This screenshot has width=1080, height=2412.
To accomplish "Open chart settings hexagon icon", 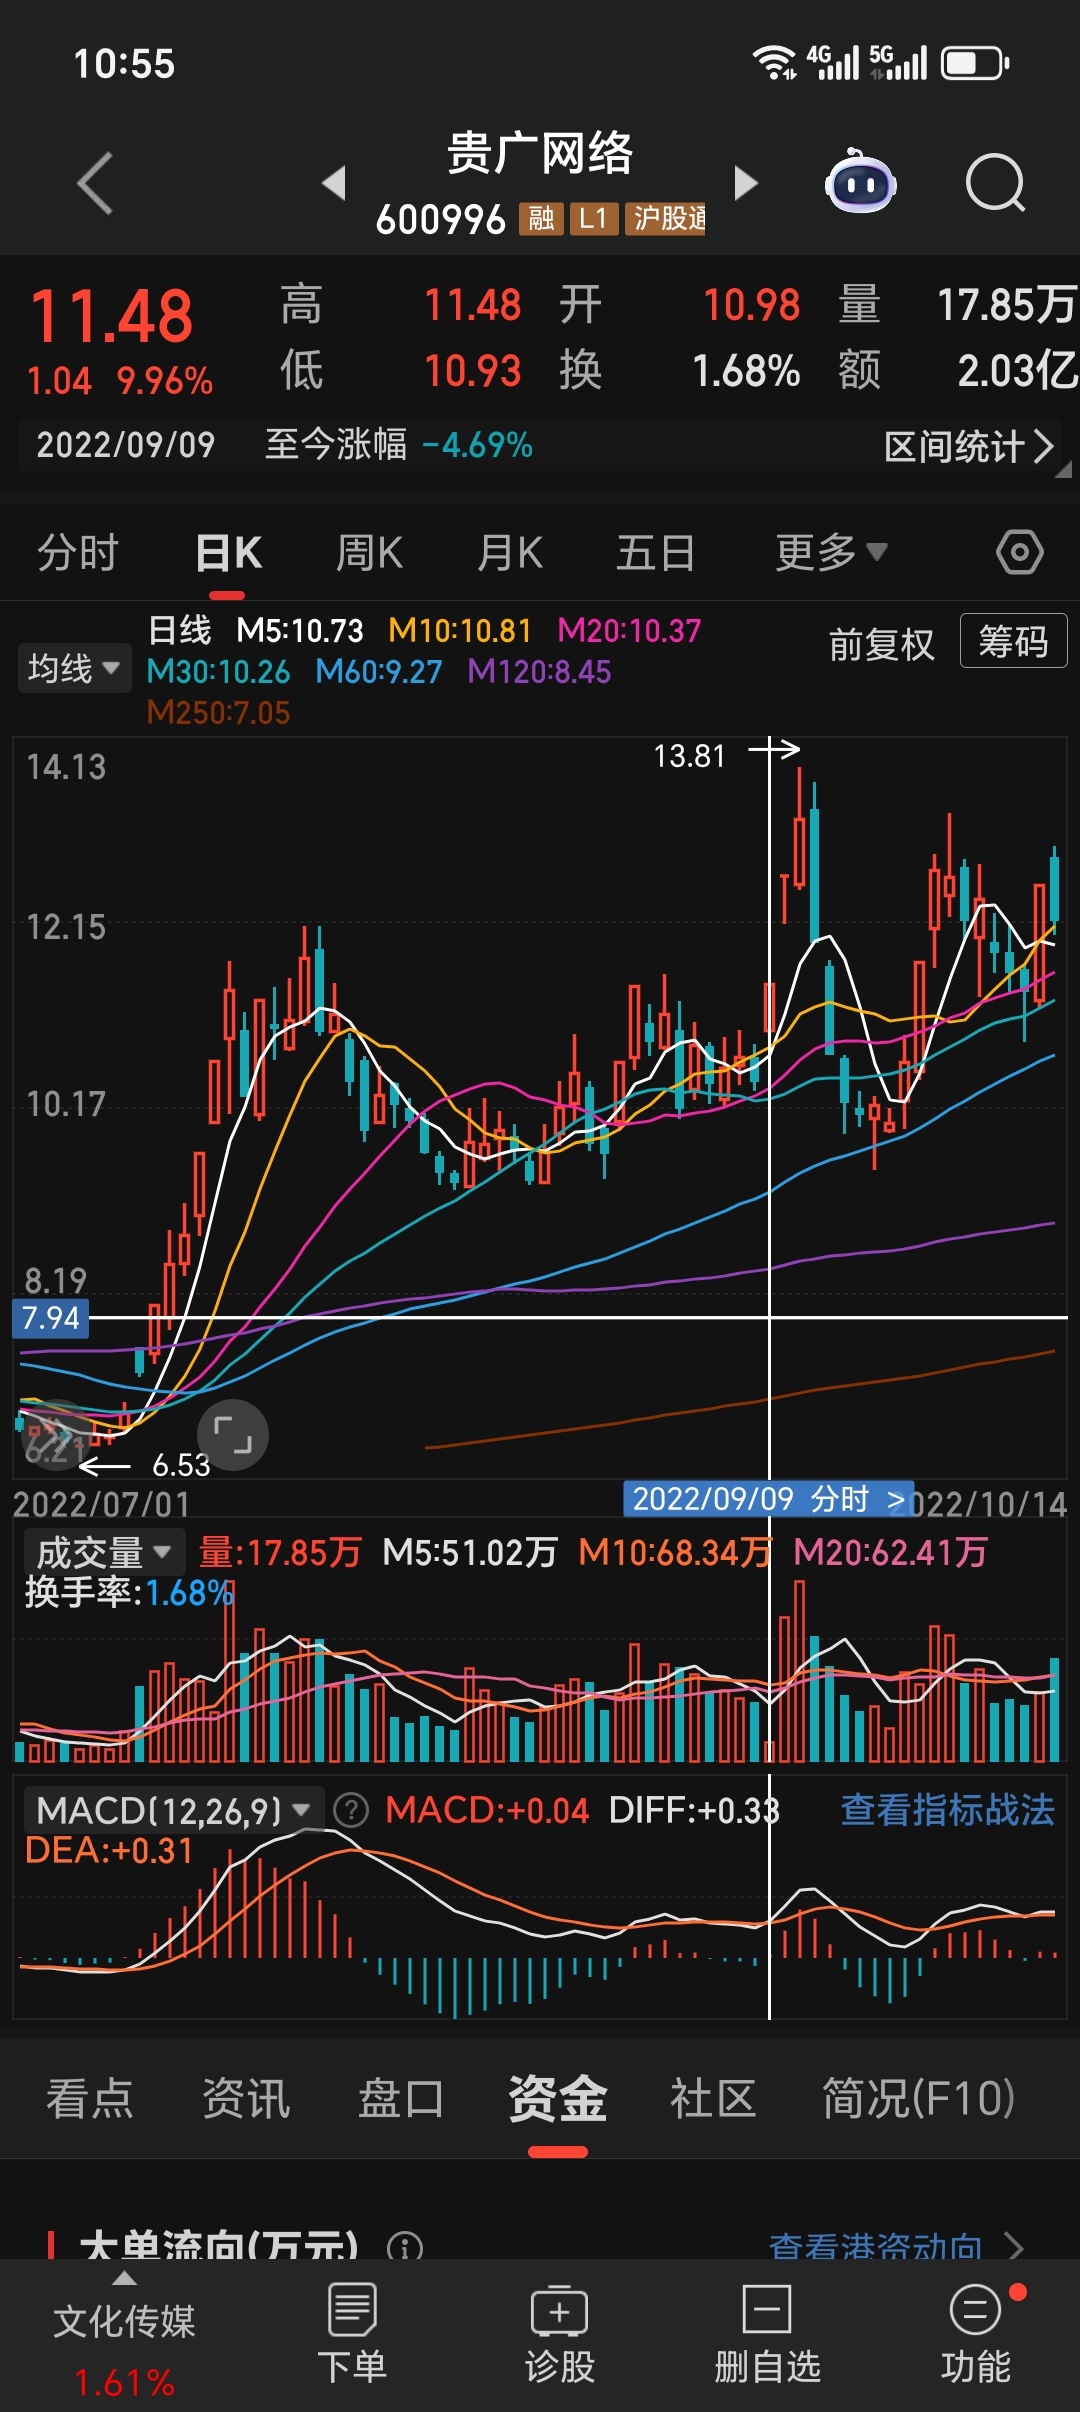I will point(1019,552).
